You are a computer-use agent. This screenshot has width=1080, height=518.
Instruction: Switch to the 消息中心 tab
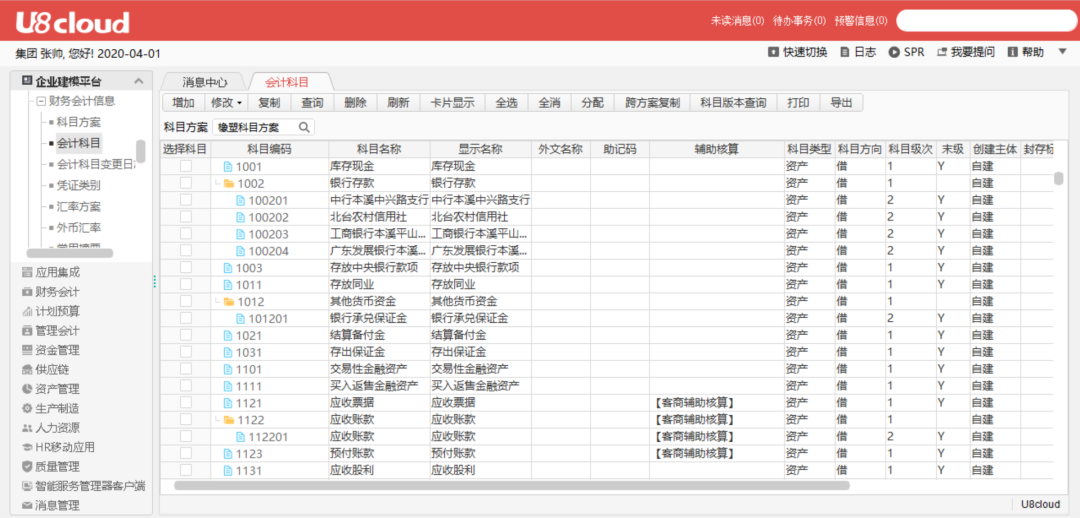click(x=204, y=82)
